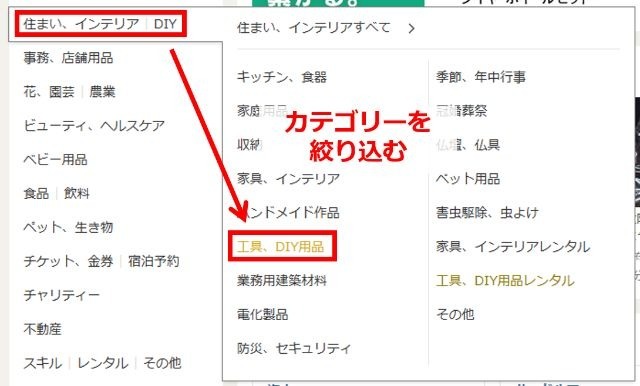This screenshot has width=640, height=386.
Task: Select the レンタル category in left list
Action: [x=102, y=363]
